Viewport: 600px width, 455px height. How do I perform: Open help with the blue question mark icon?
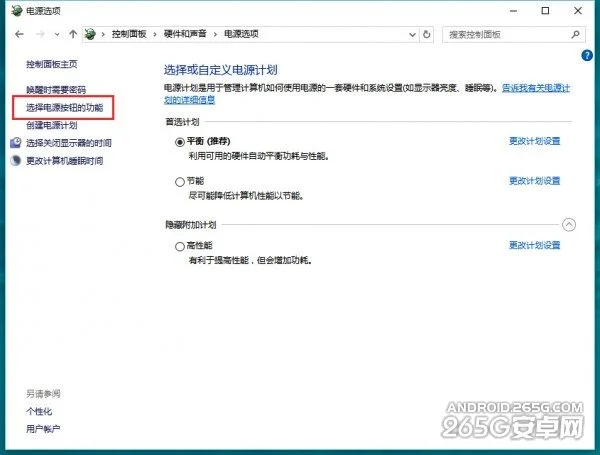[x=586, y=55]
